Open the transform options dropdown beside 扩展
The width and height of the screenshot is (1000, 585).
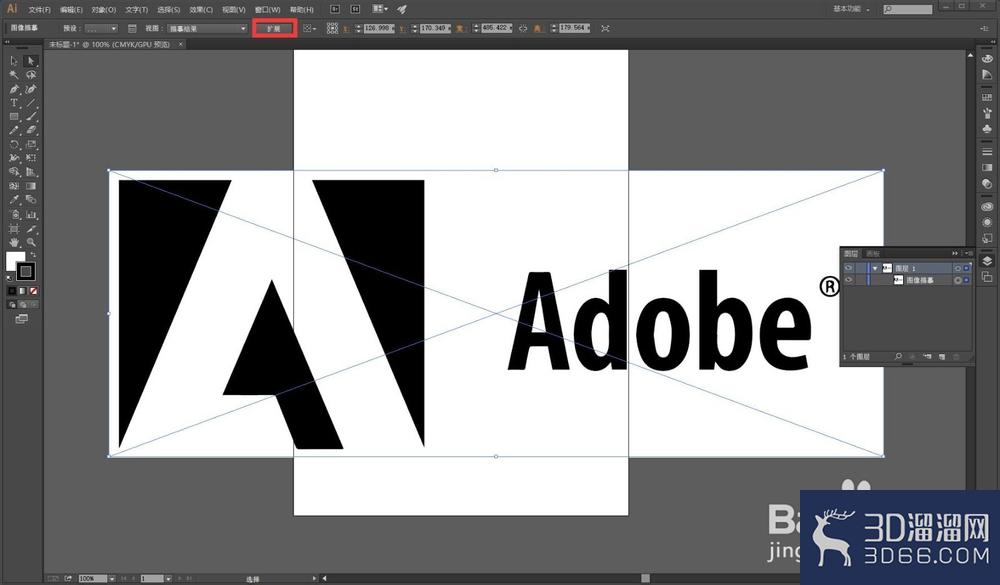[309, 28]
